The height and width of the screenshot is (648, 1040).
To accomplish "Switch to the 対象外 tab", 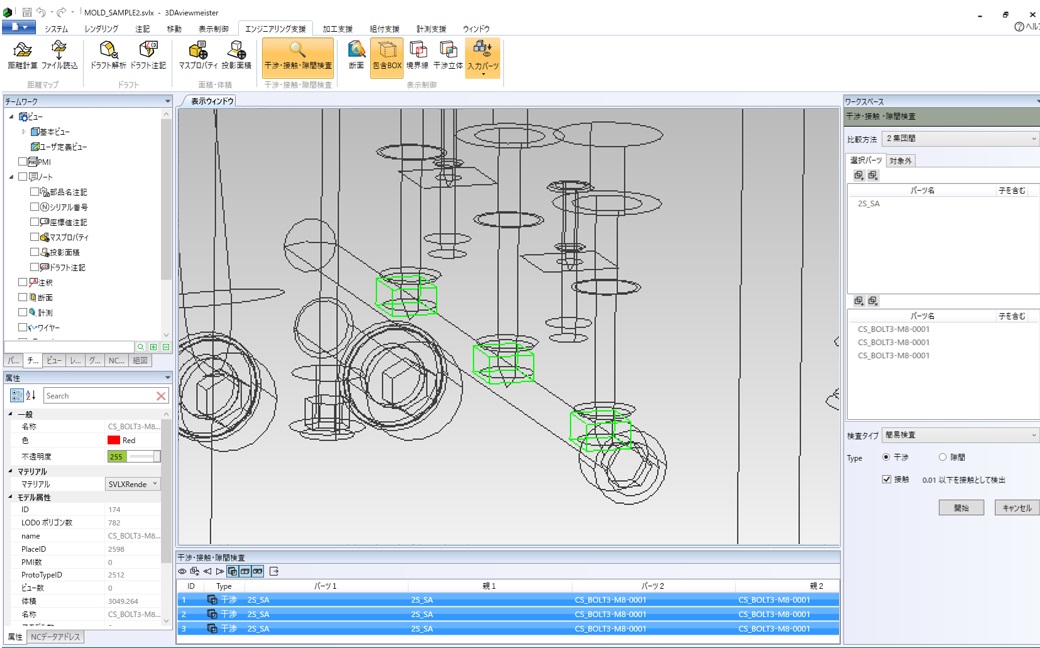I will pos(900,161).
